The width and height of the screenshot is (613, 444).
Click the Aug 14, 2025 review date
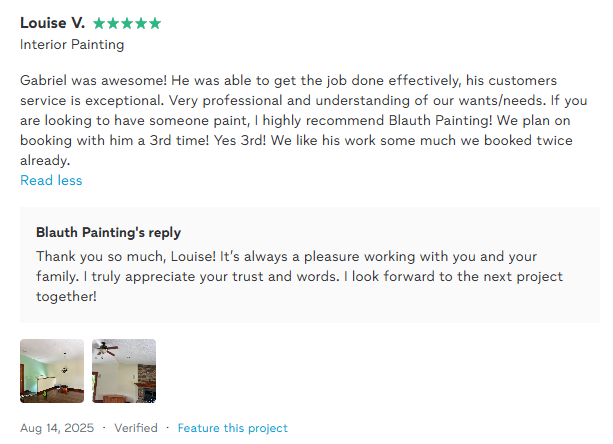click(x=57, y=428)
